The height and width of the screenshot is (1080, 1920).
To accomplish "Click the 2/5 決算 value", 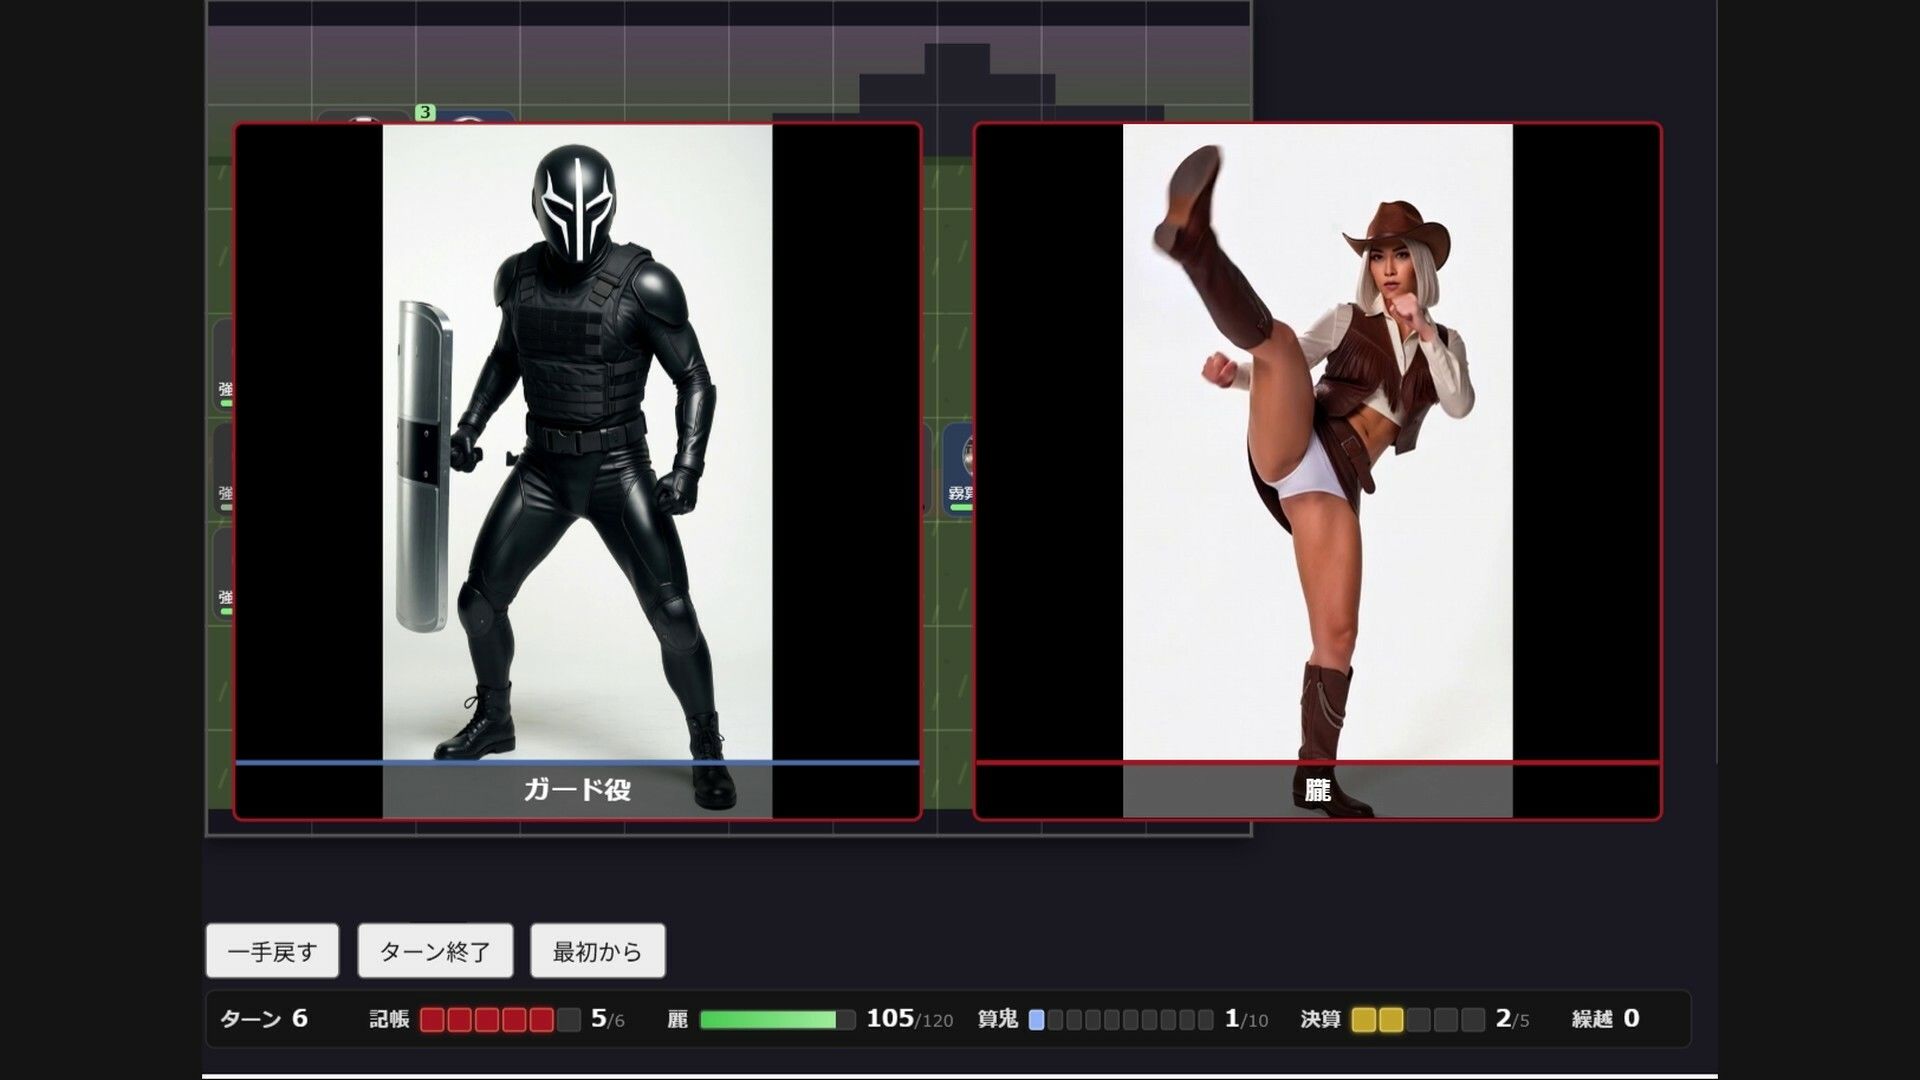I will click(x=1512, y=1019).
